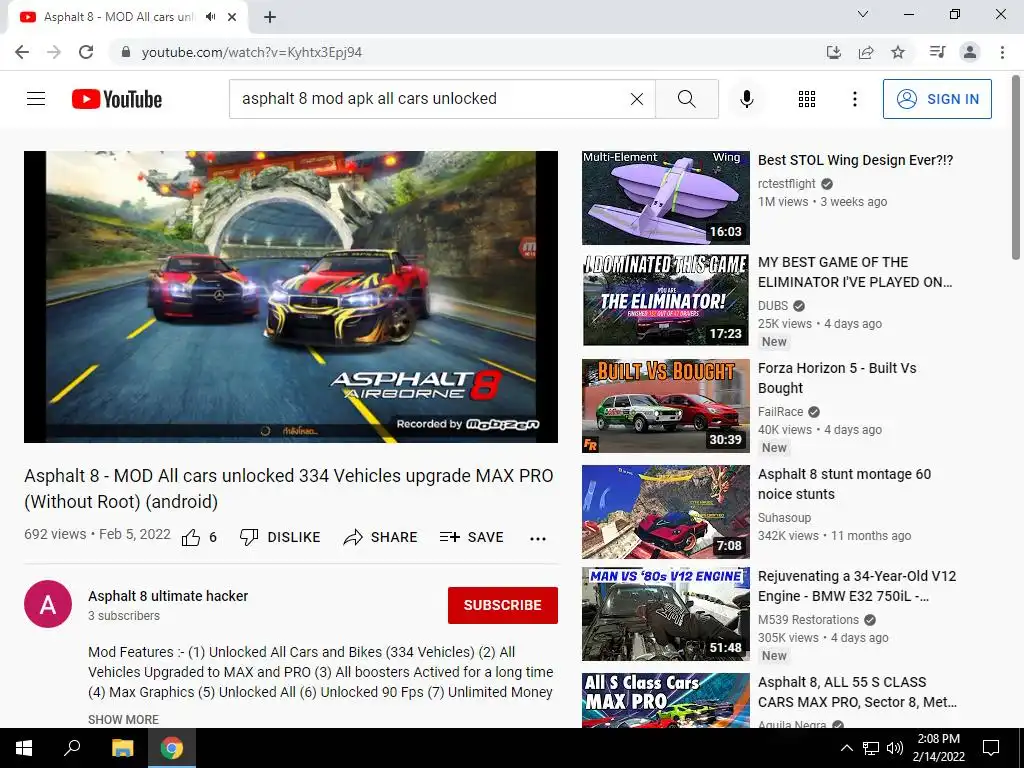Open rctestflight channel name
This screenshot has width=1024, height=768.
[787, 184]
